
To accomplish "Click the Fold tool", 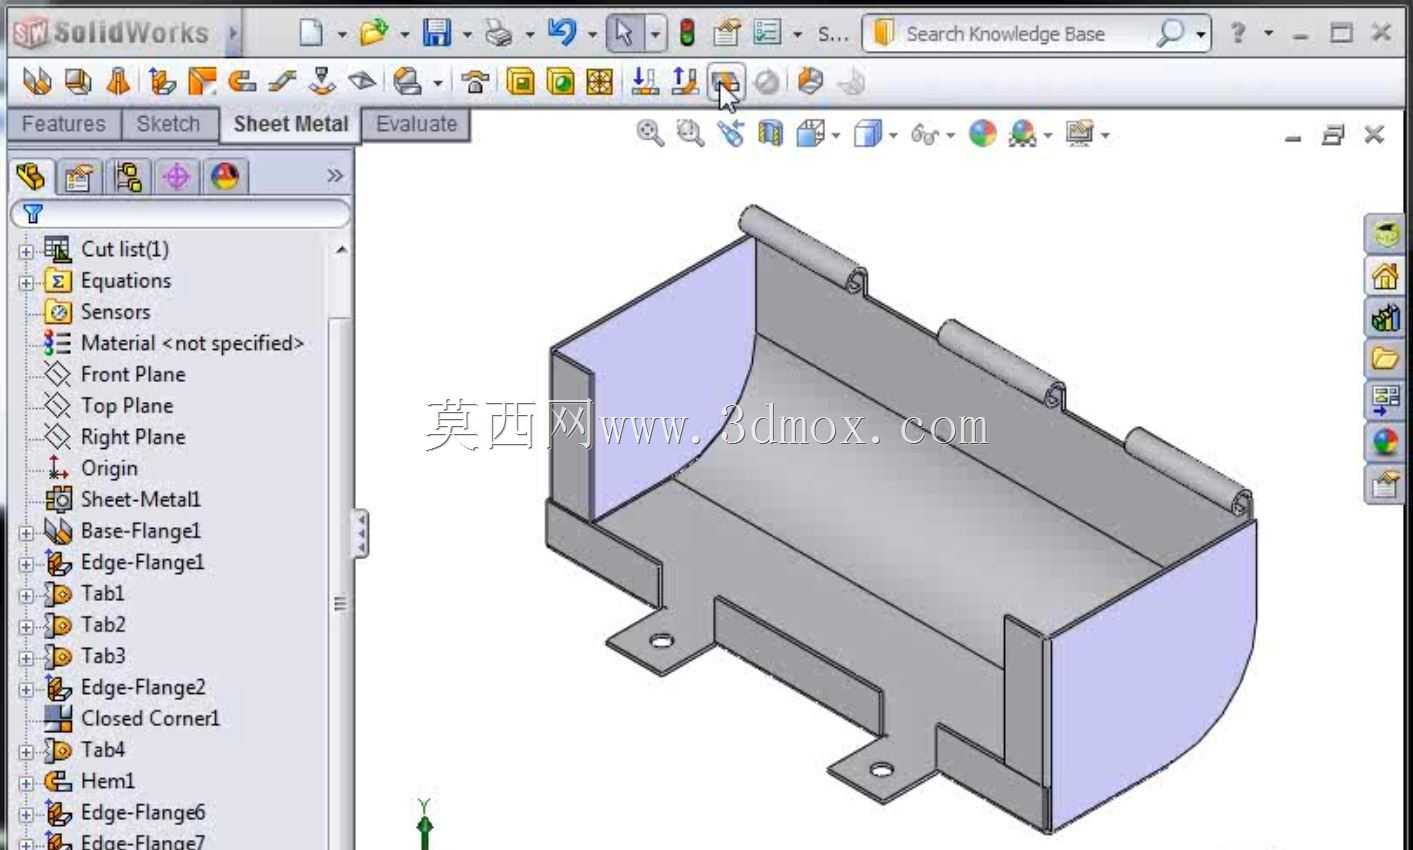I will pos(685,82).
